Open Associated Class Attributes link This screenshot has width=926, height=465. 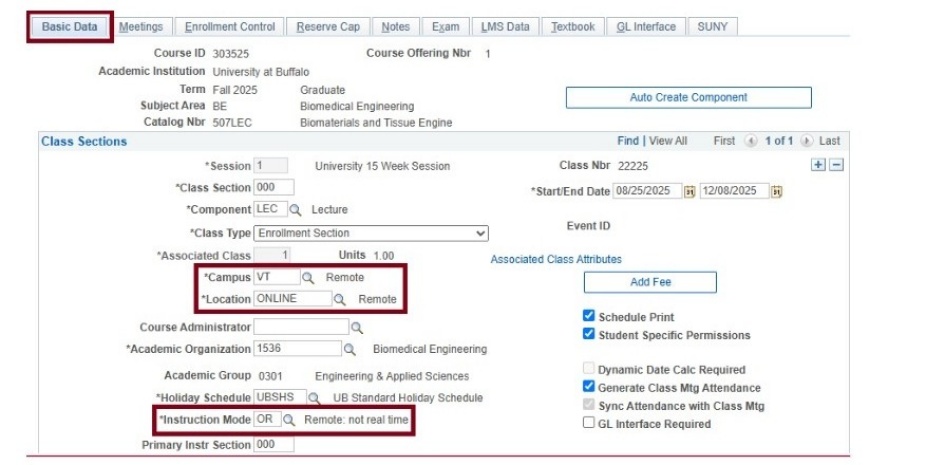click(x=556, y=259)
